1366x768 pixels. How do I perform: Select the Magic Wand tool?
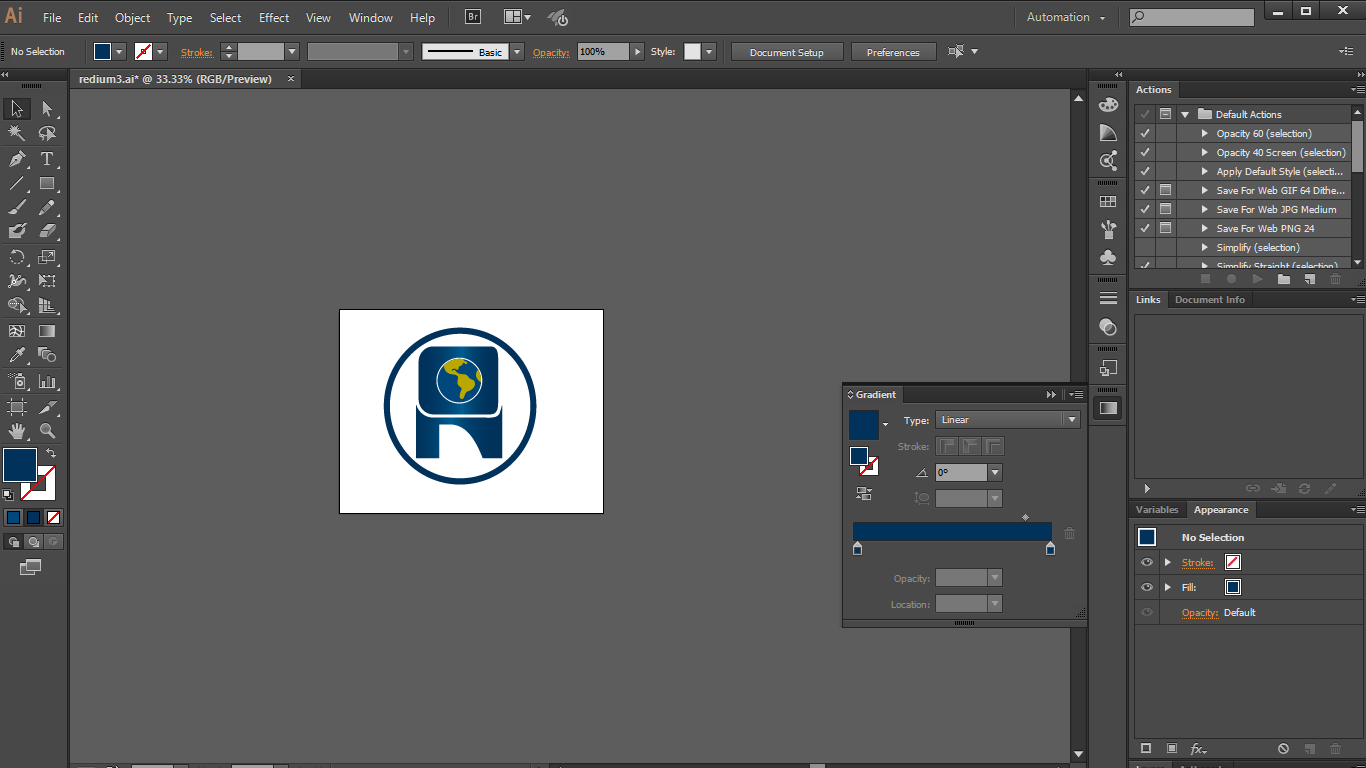tap(17, 133)
